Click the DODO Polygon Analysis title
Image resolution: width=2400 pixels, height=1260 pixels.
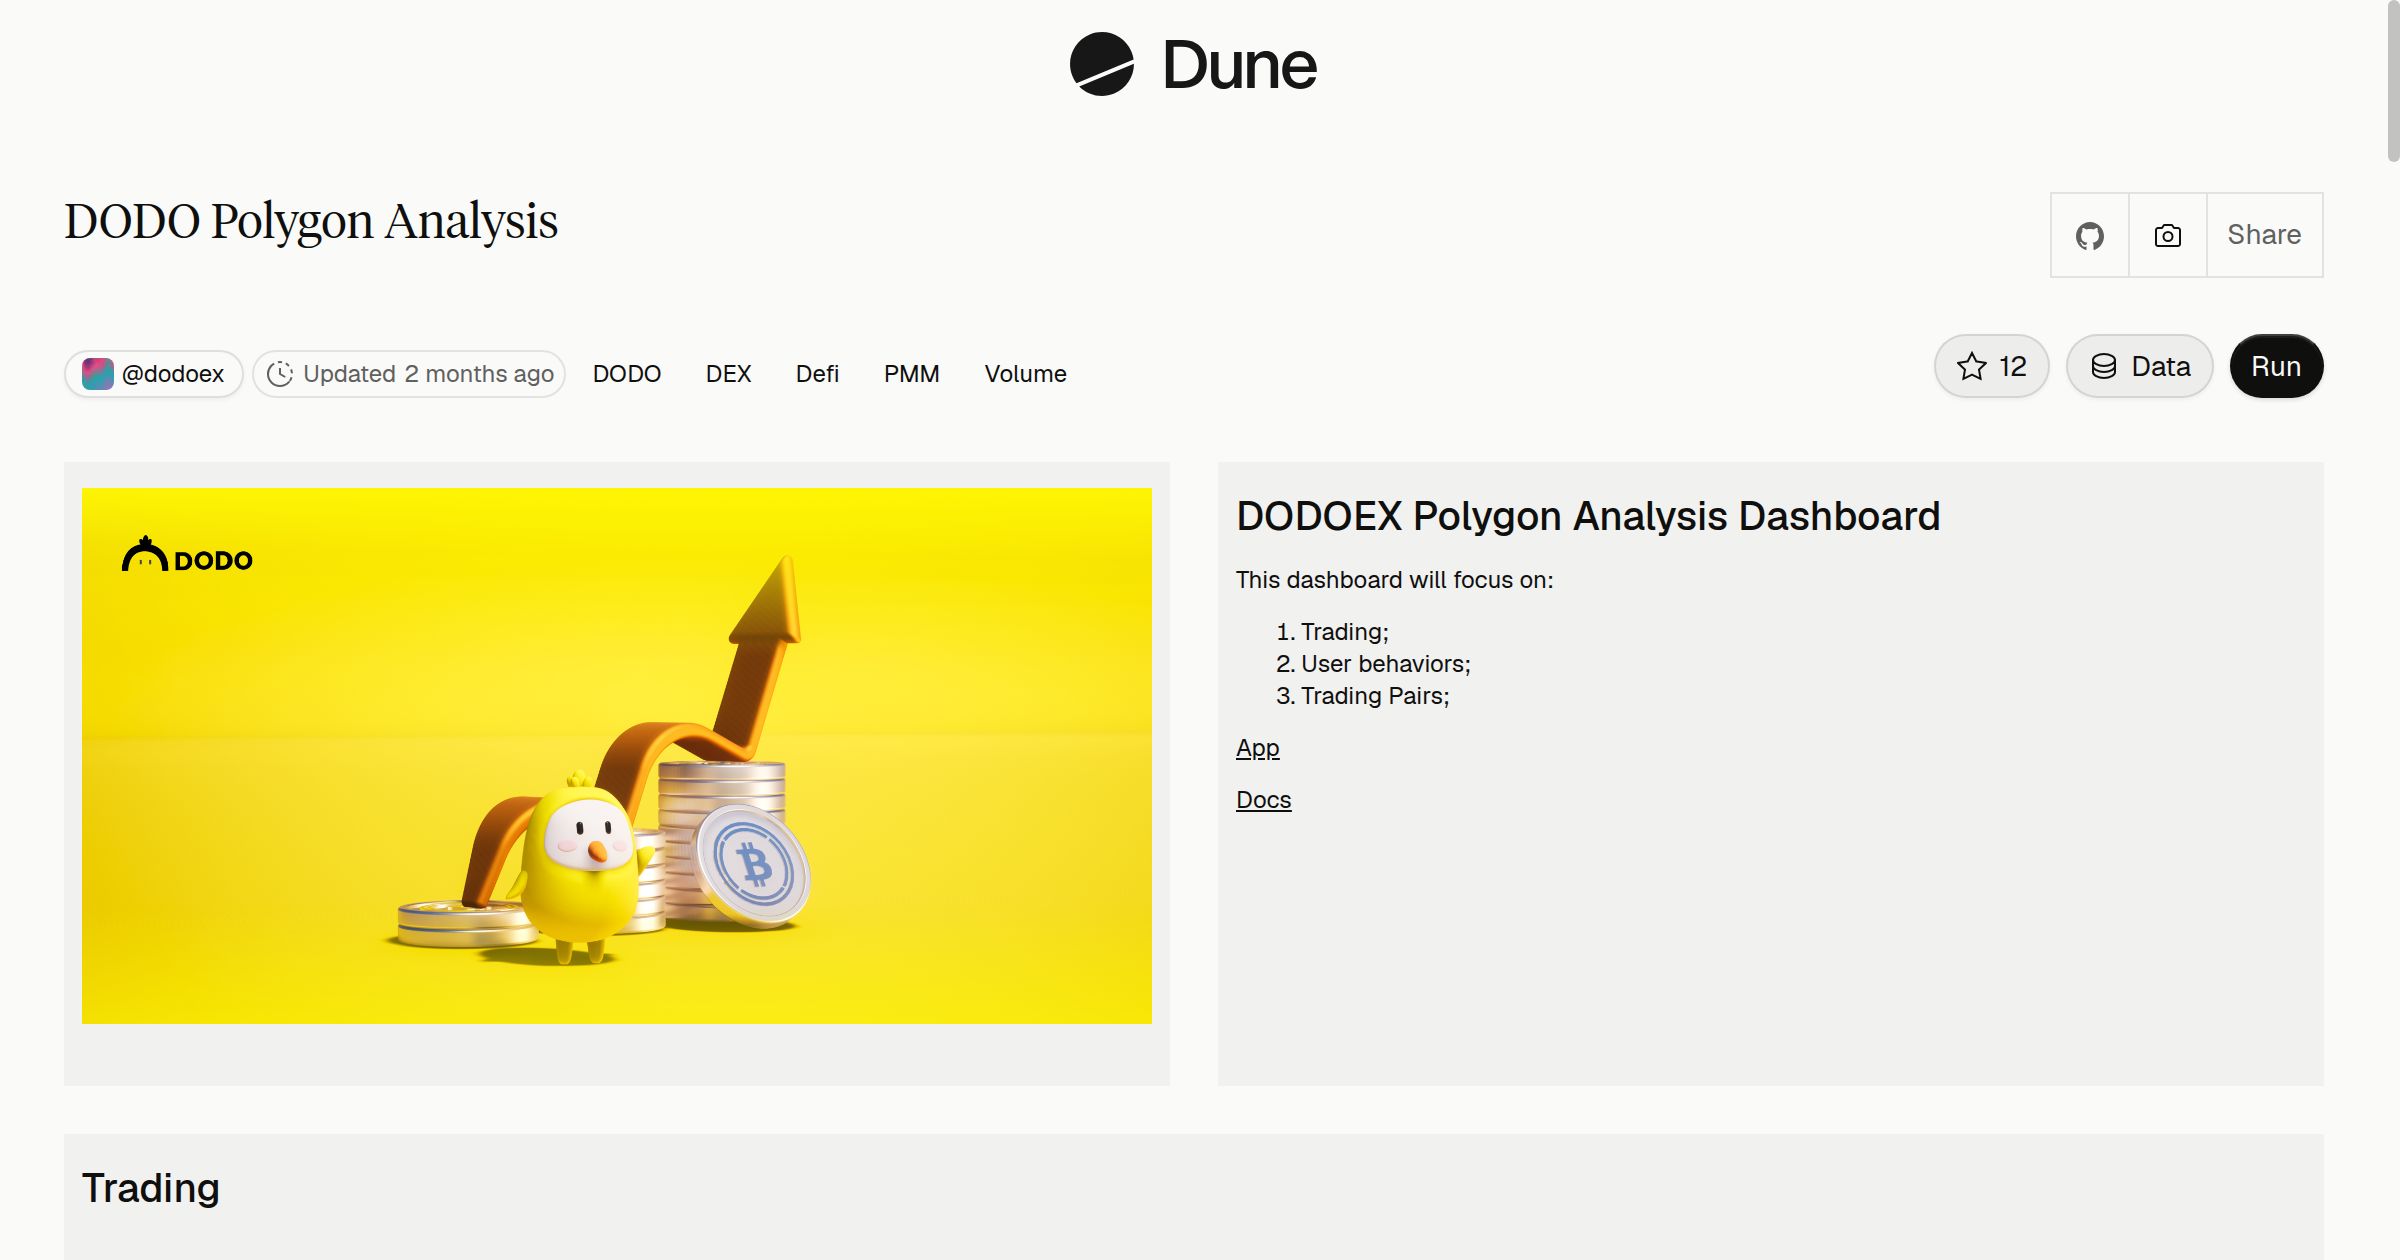coord(311,221)
